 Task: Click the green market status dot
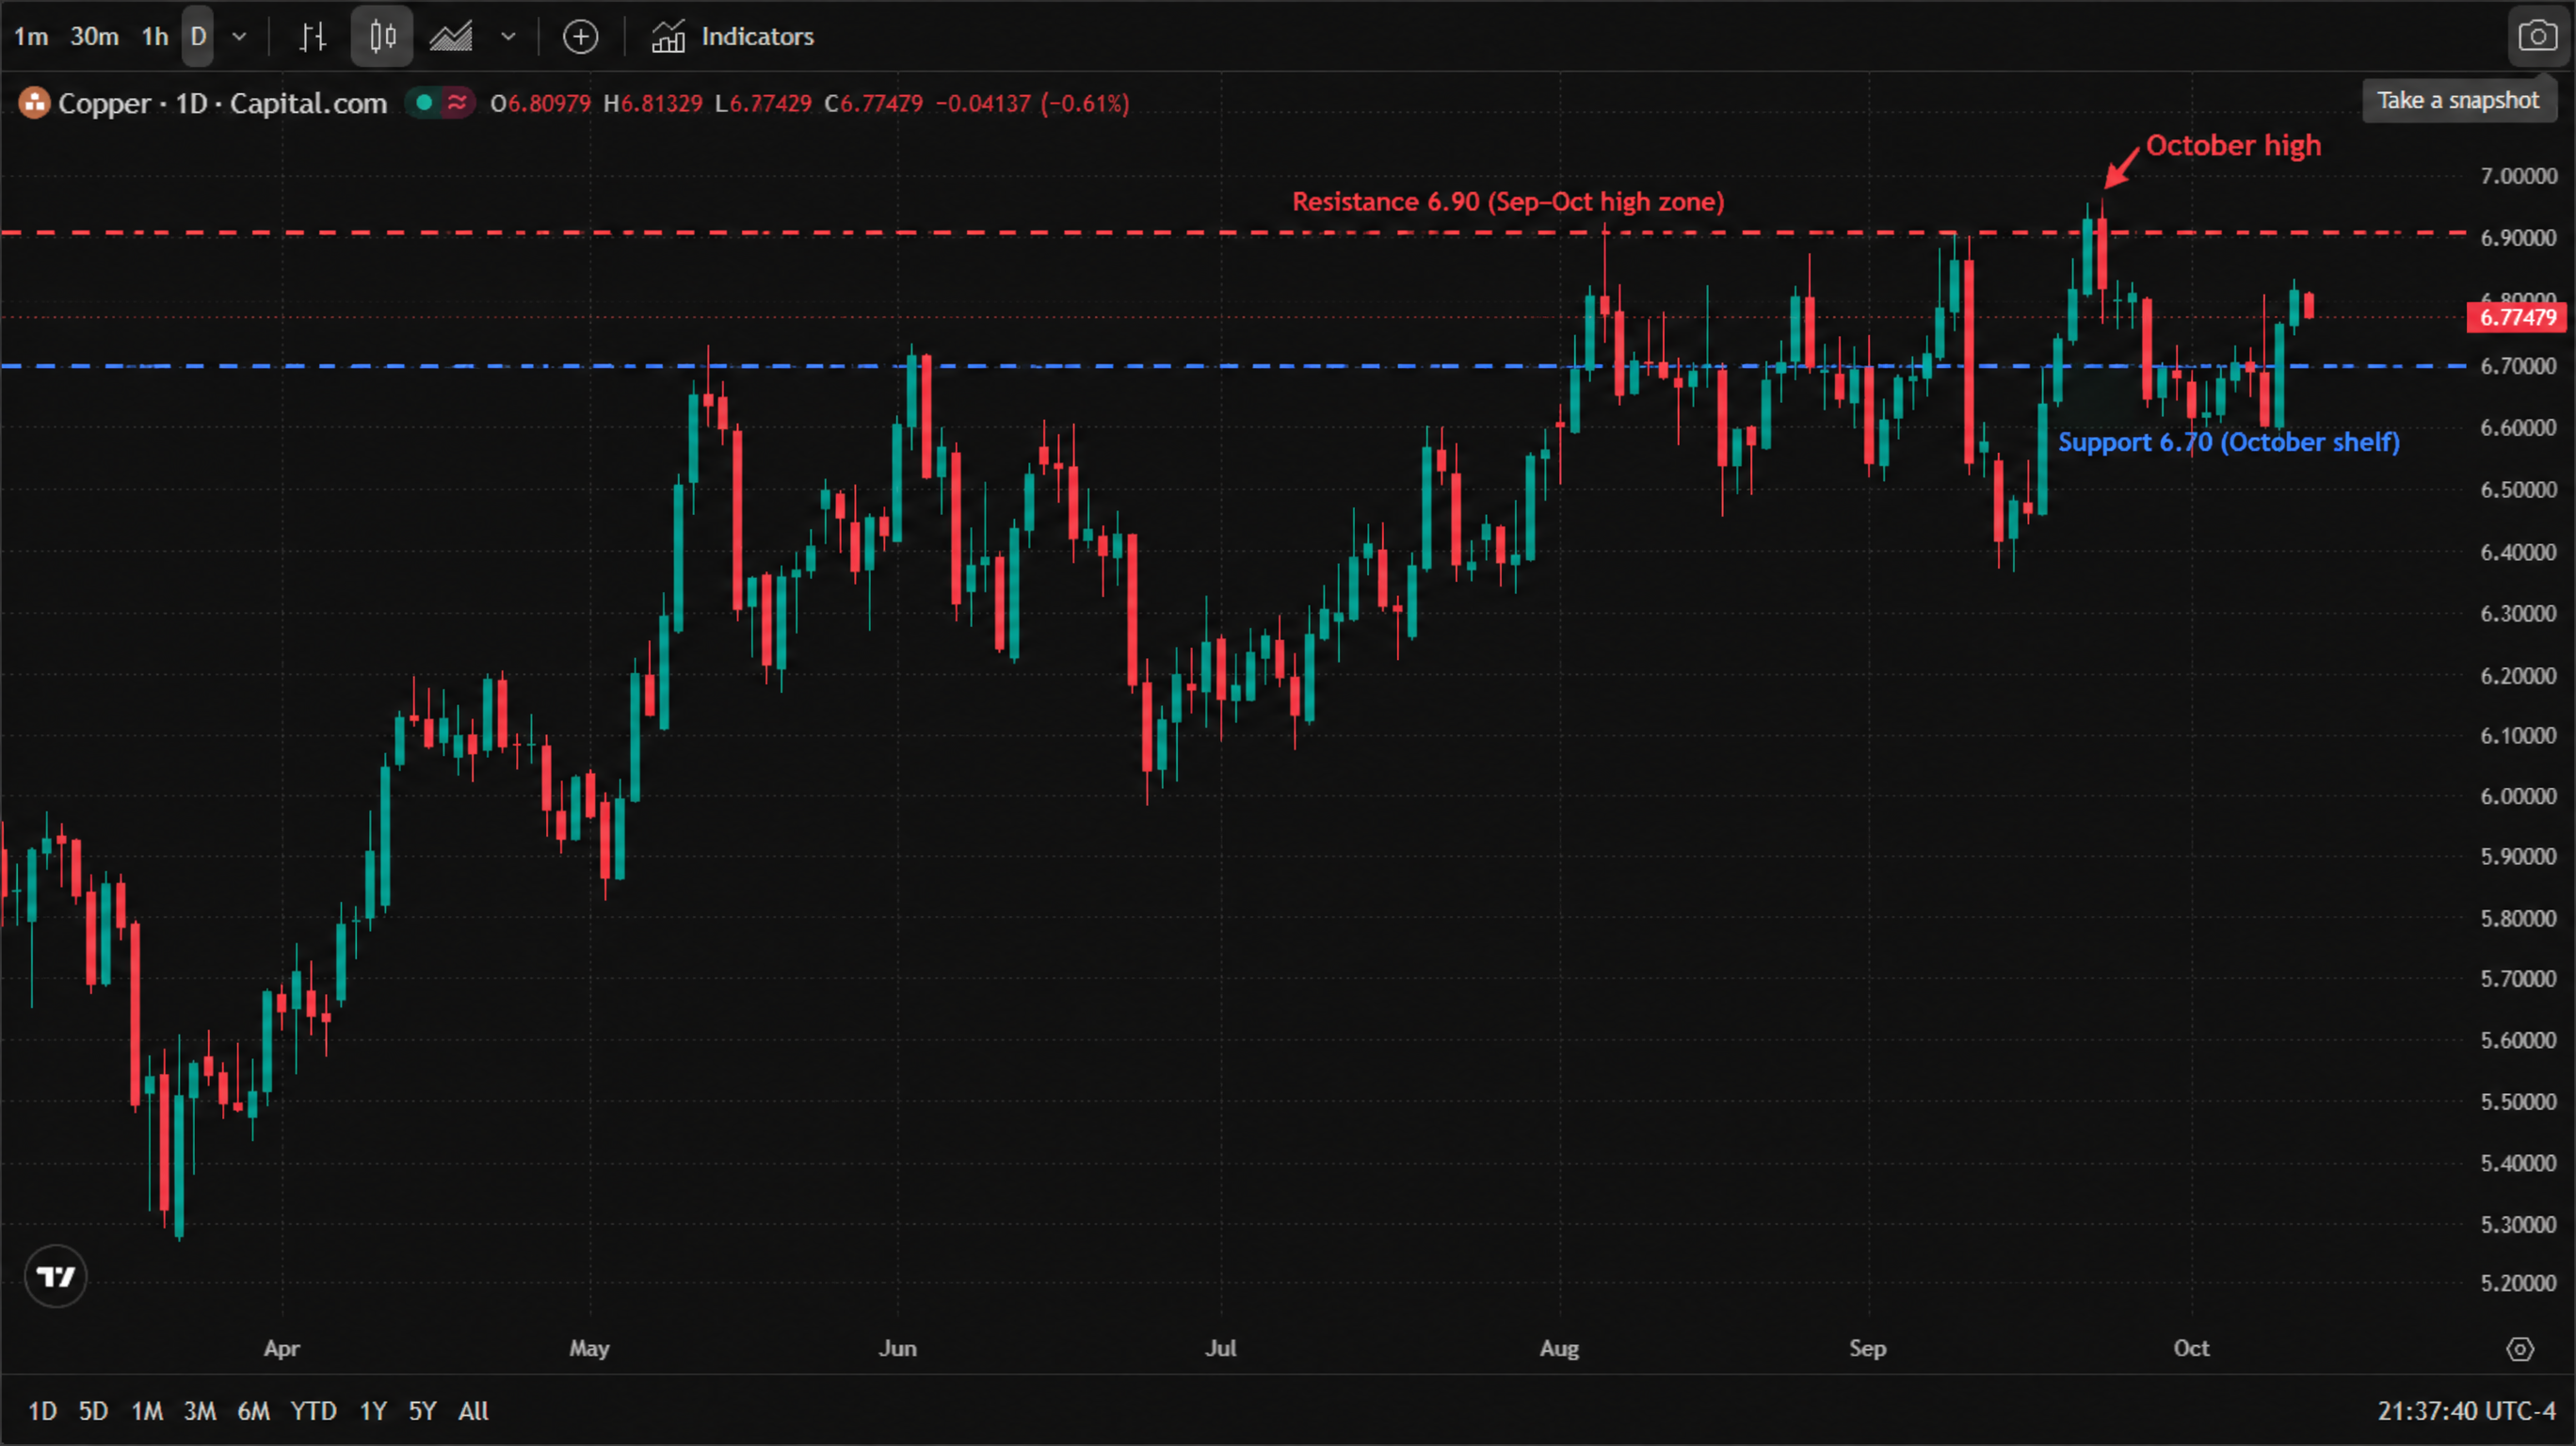click(x=424, y=102)
